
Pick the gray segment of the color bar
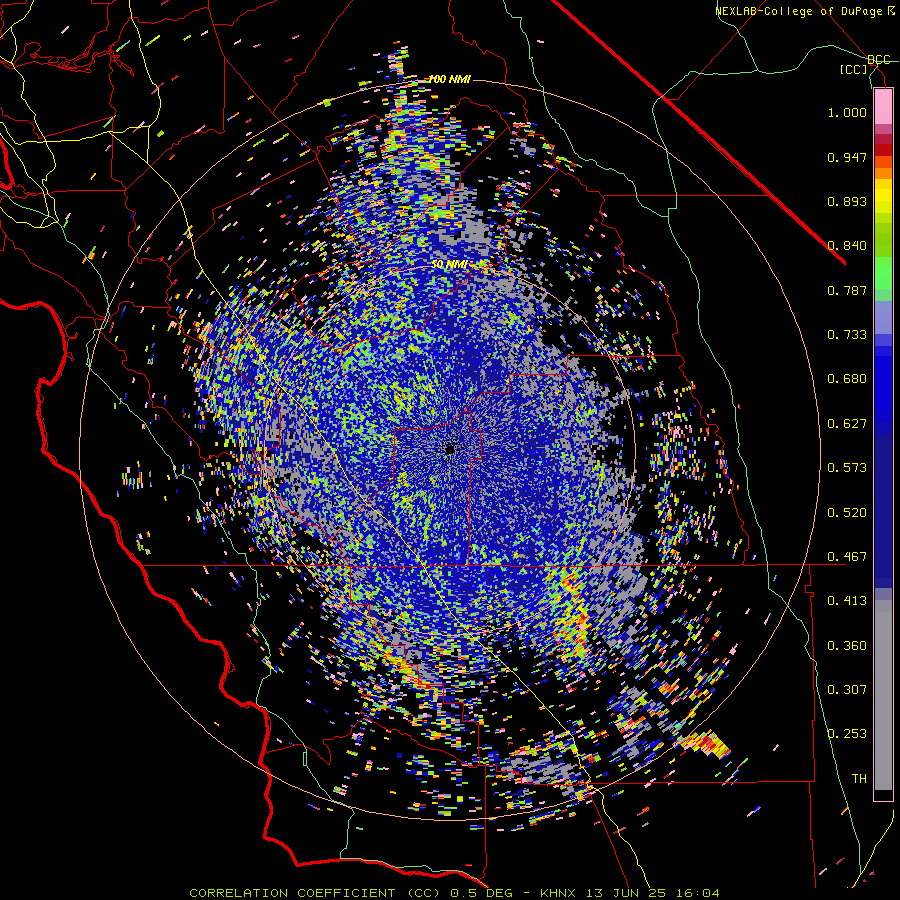pyautogui.click(x=883, y=695)
